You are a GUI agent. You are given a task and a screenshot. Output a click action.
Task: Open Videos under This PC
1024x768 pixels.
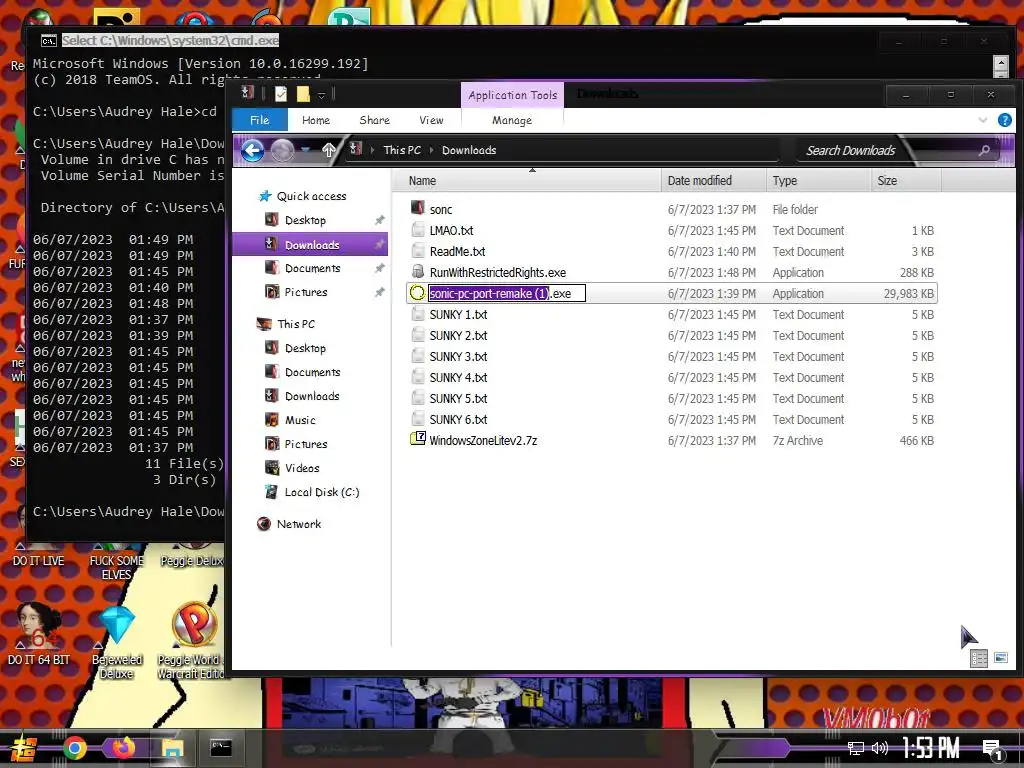click(x=302, y=468)
